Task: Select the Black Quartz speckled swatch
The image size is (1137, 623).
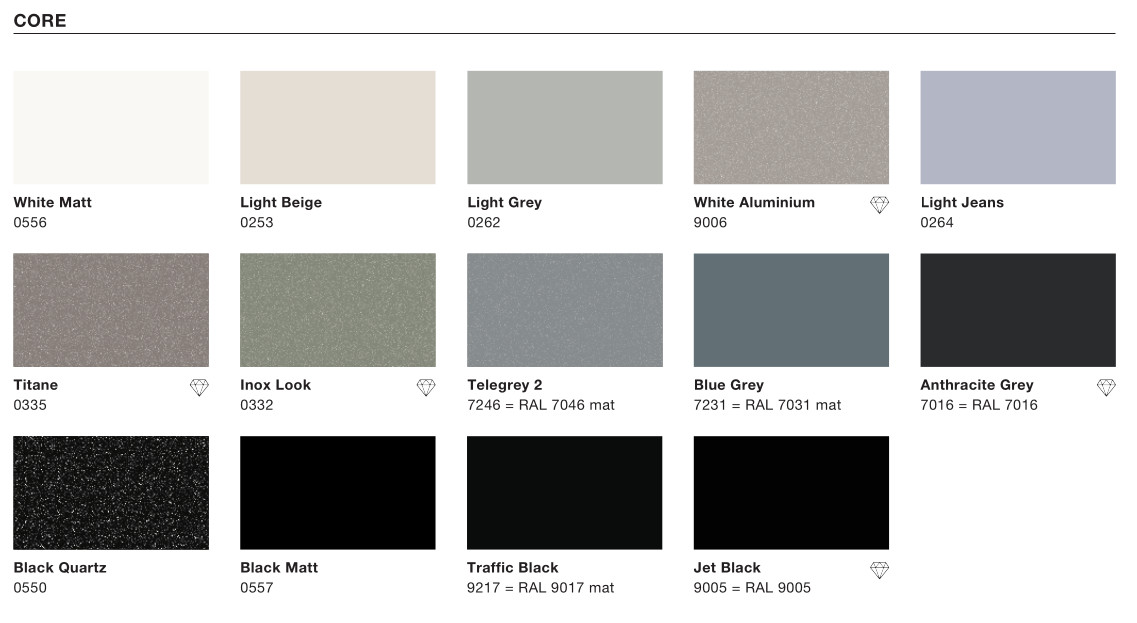Action: point(111,492)
